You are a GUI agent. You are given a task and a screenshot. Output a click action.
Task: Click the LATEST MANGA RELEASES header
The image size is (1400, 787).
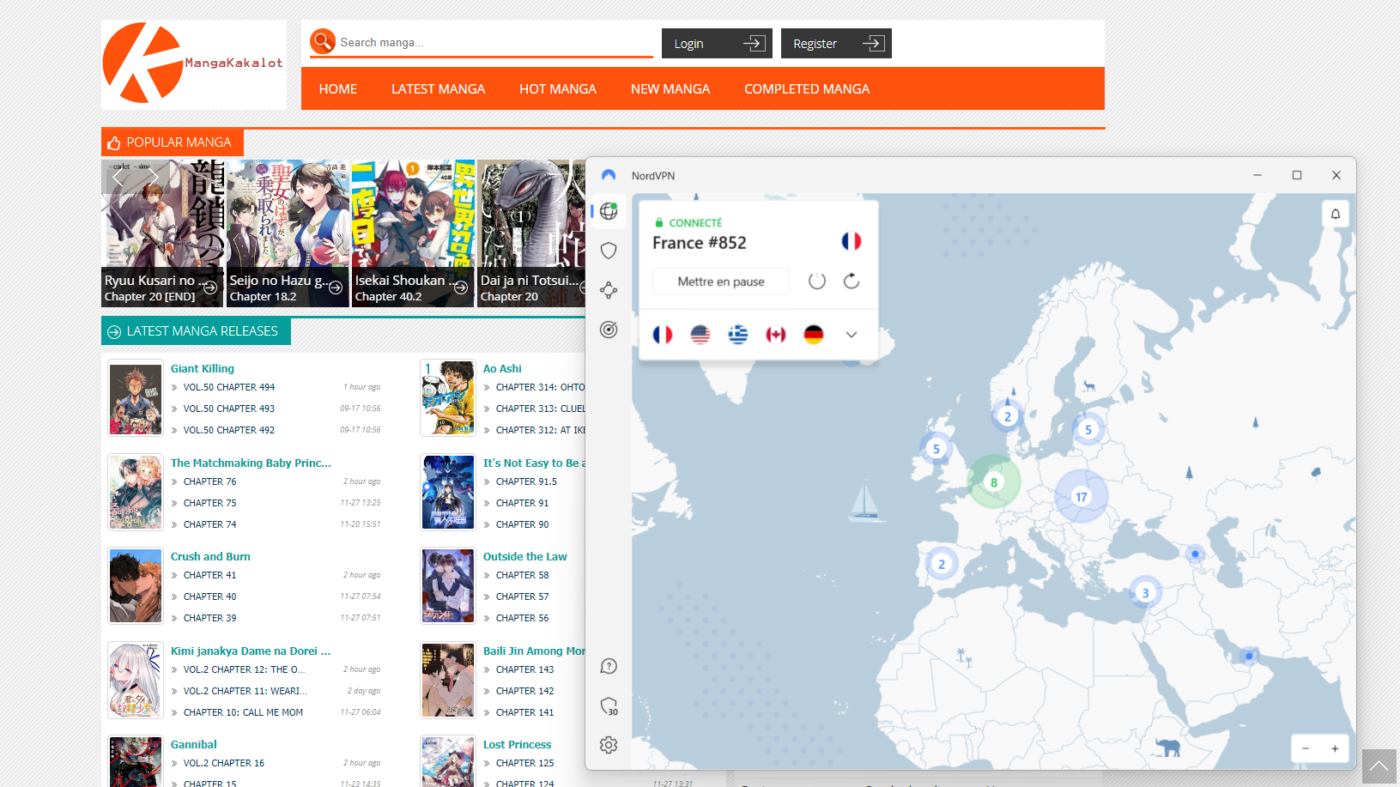click(196, 331)
